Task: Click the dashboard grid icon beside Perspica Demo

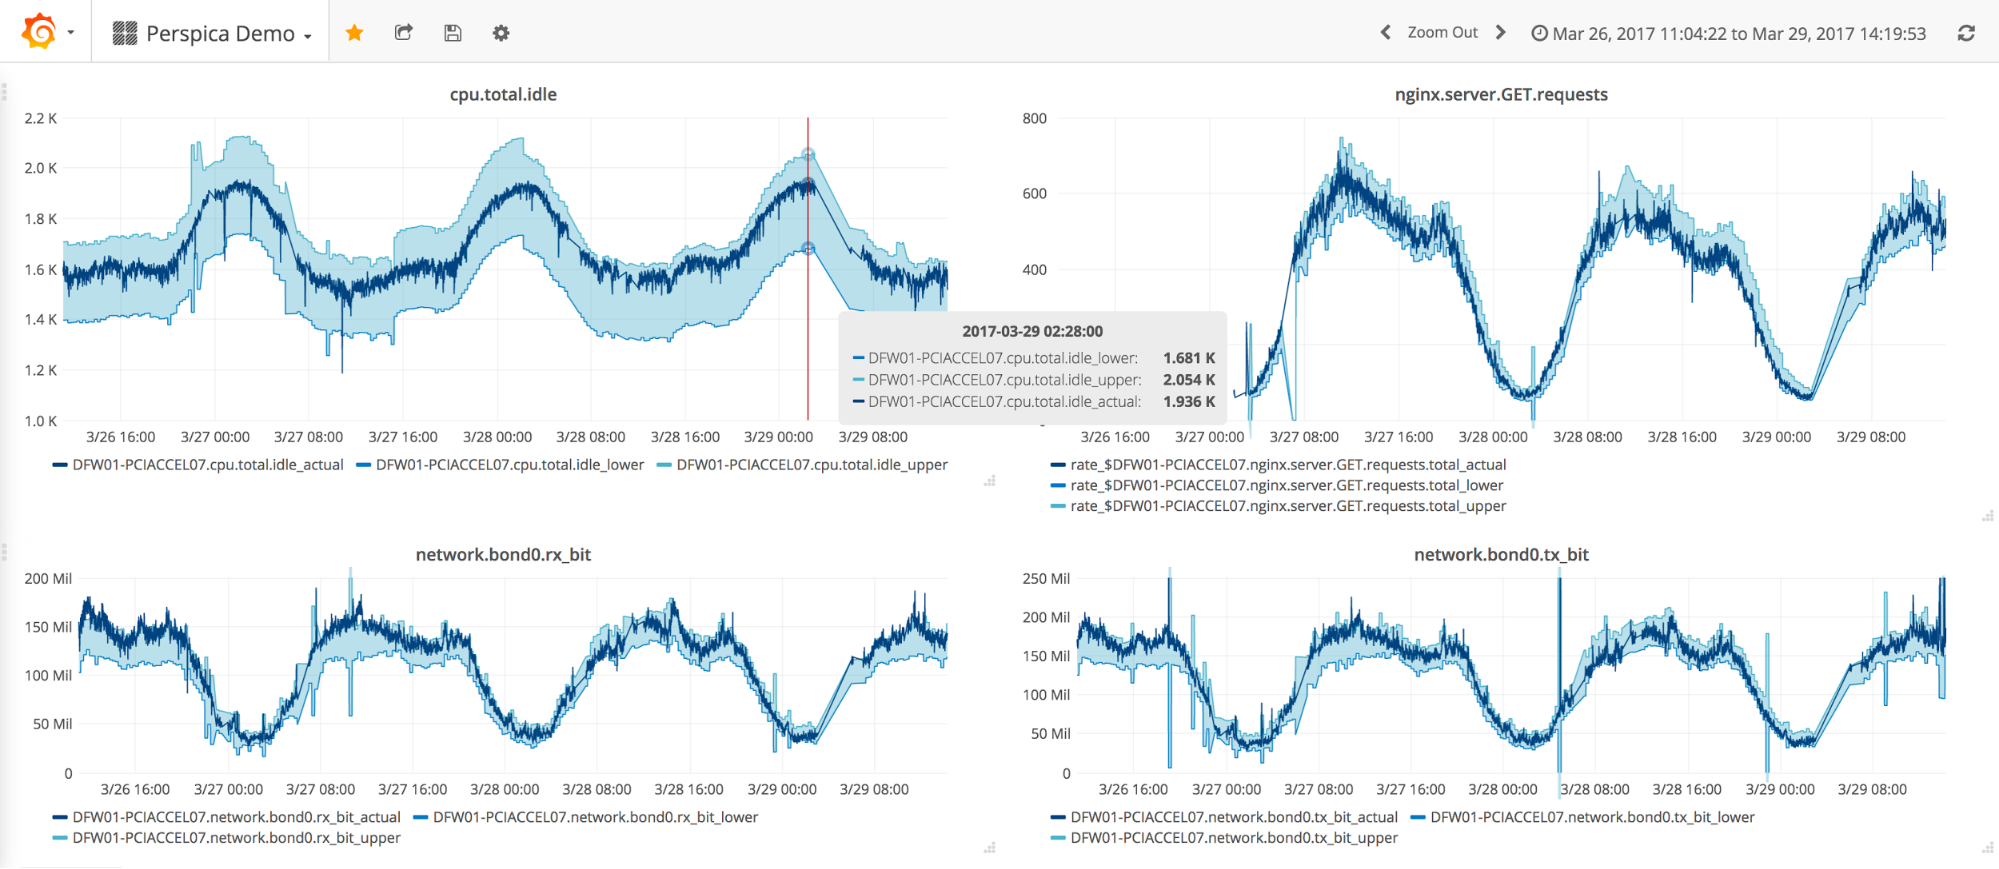Action: [125, 33]
